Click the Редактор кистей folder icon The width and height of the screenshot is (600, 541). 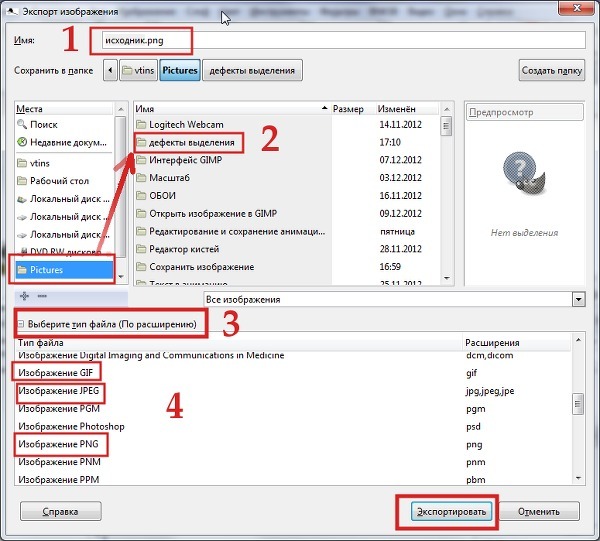[141, 249]
